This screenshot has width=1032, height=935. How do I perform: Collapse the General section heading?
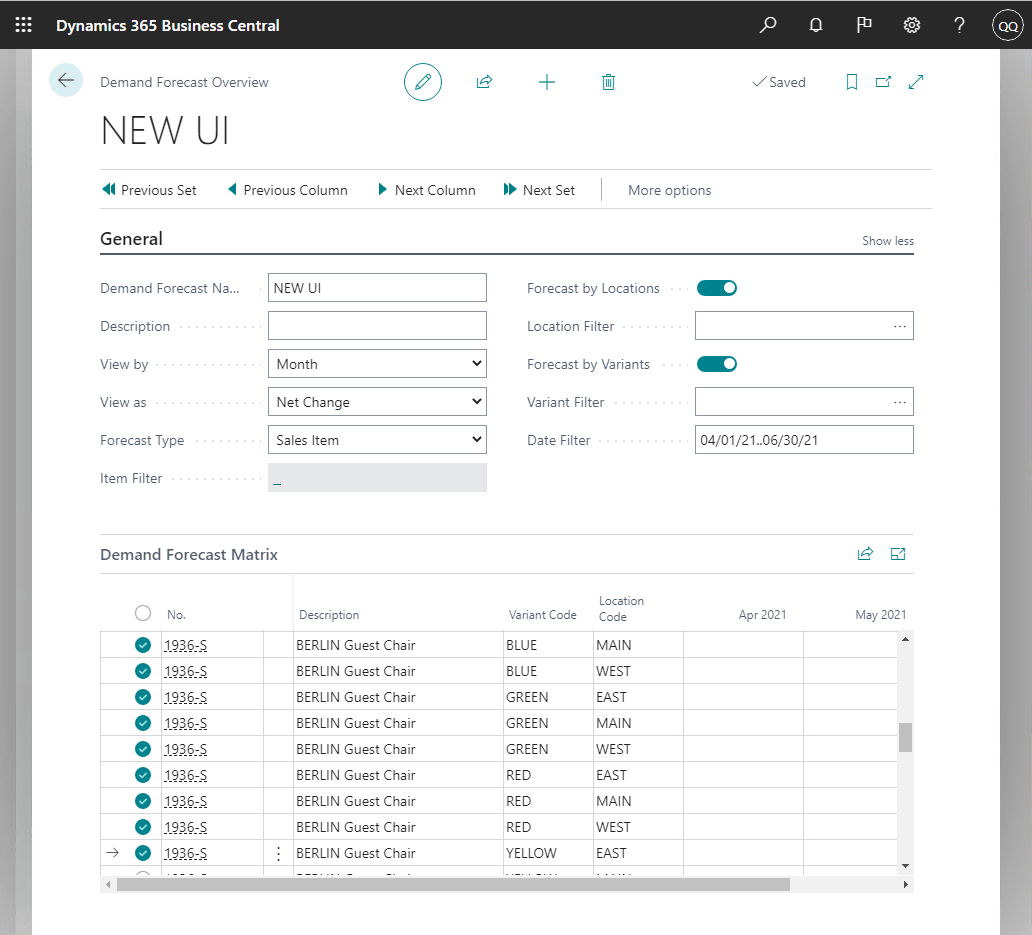click(131, 239)
